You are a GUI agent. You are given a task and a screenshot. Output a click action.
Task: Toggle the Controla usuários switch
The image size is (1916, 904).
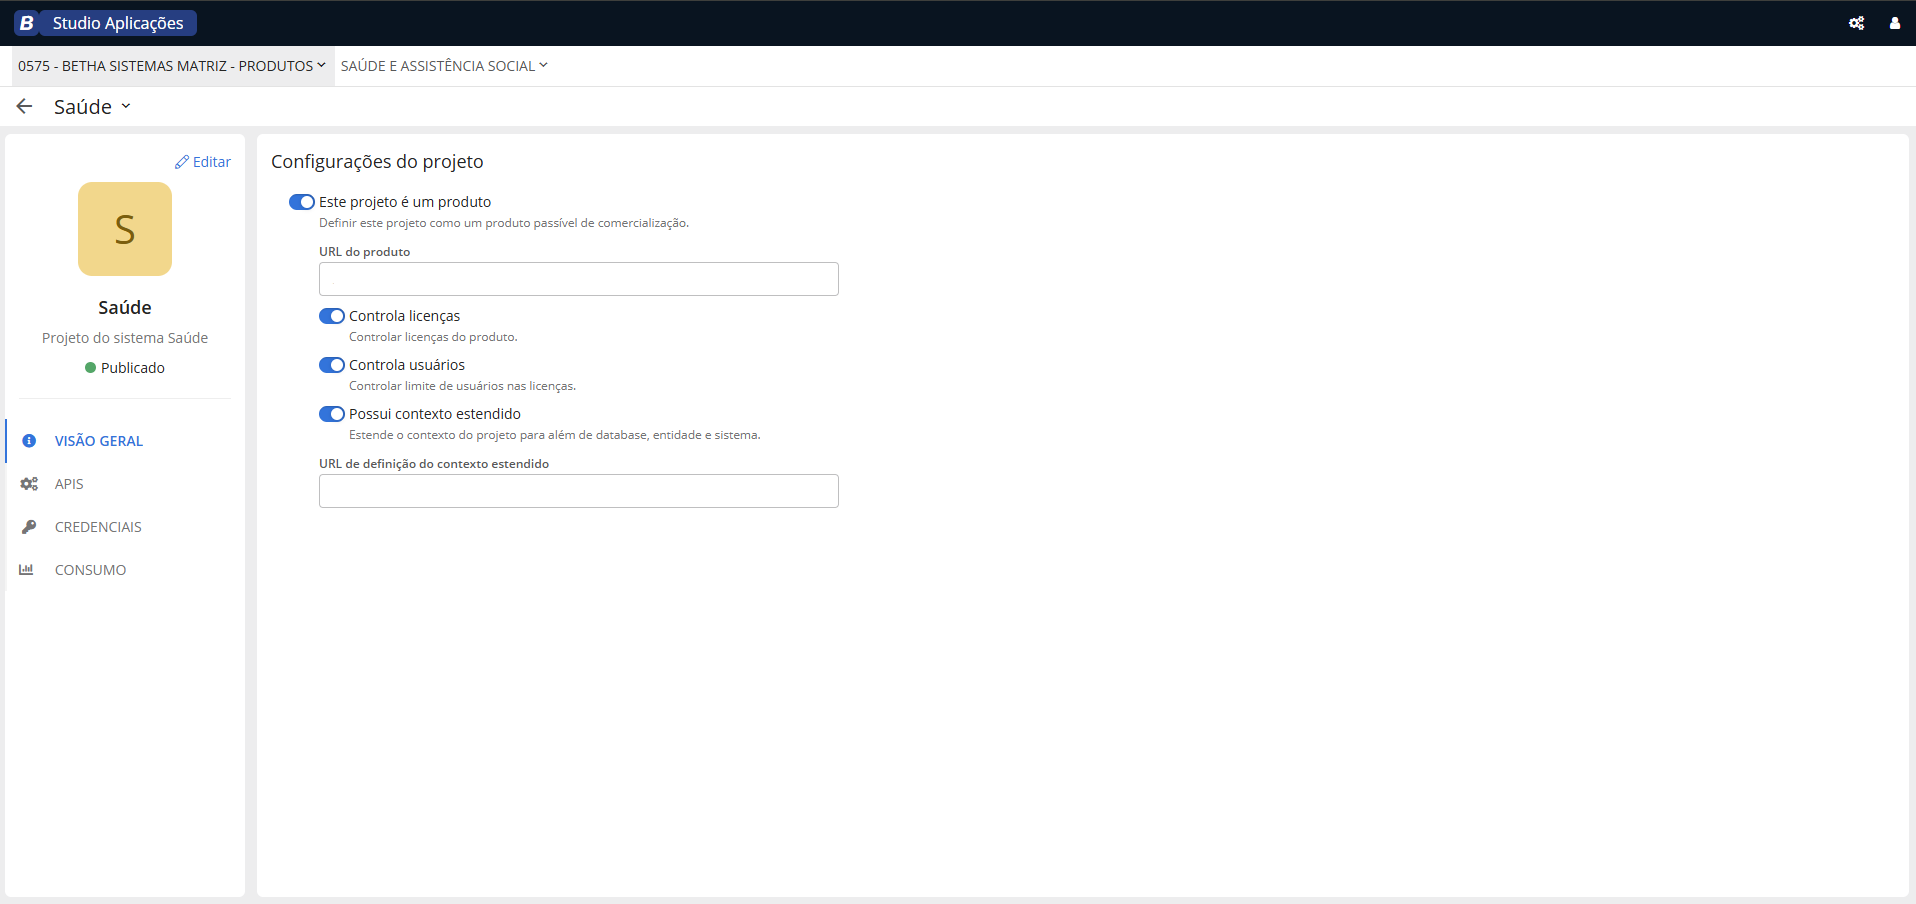(x=332, y=365)
